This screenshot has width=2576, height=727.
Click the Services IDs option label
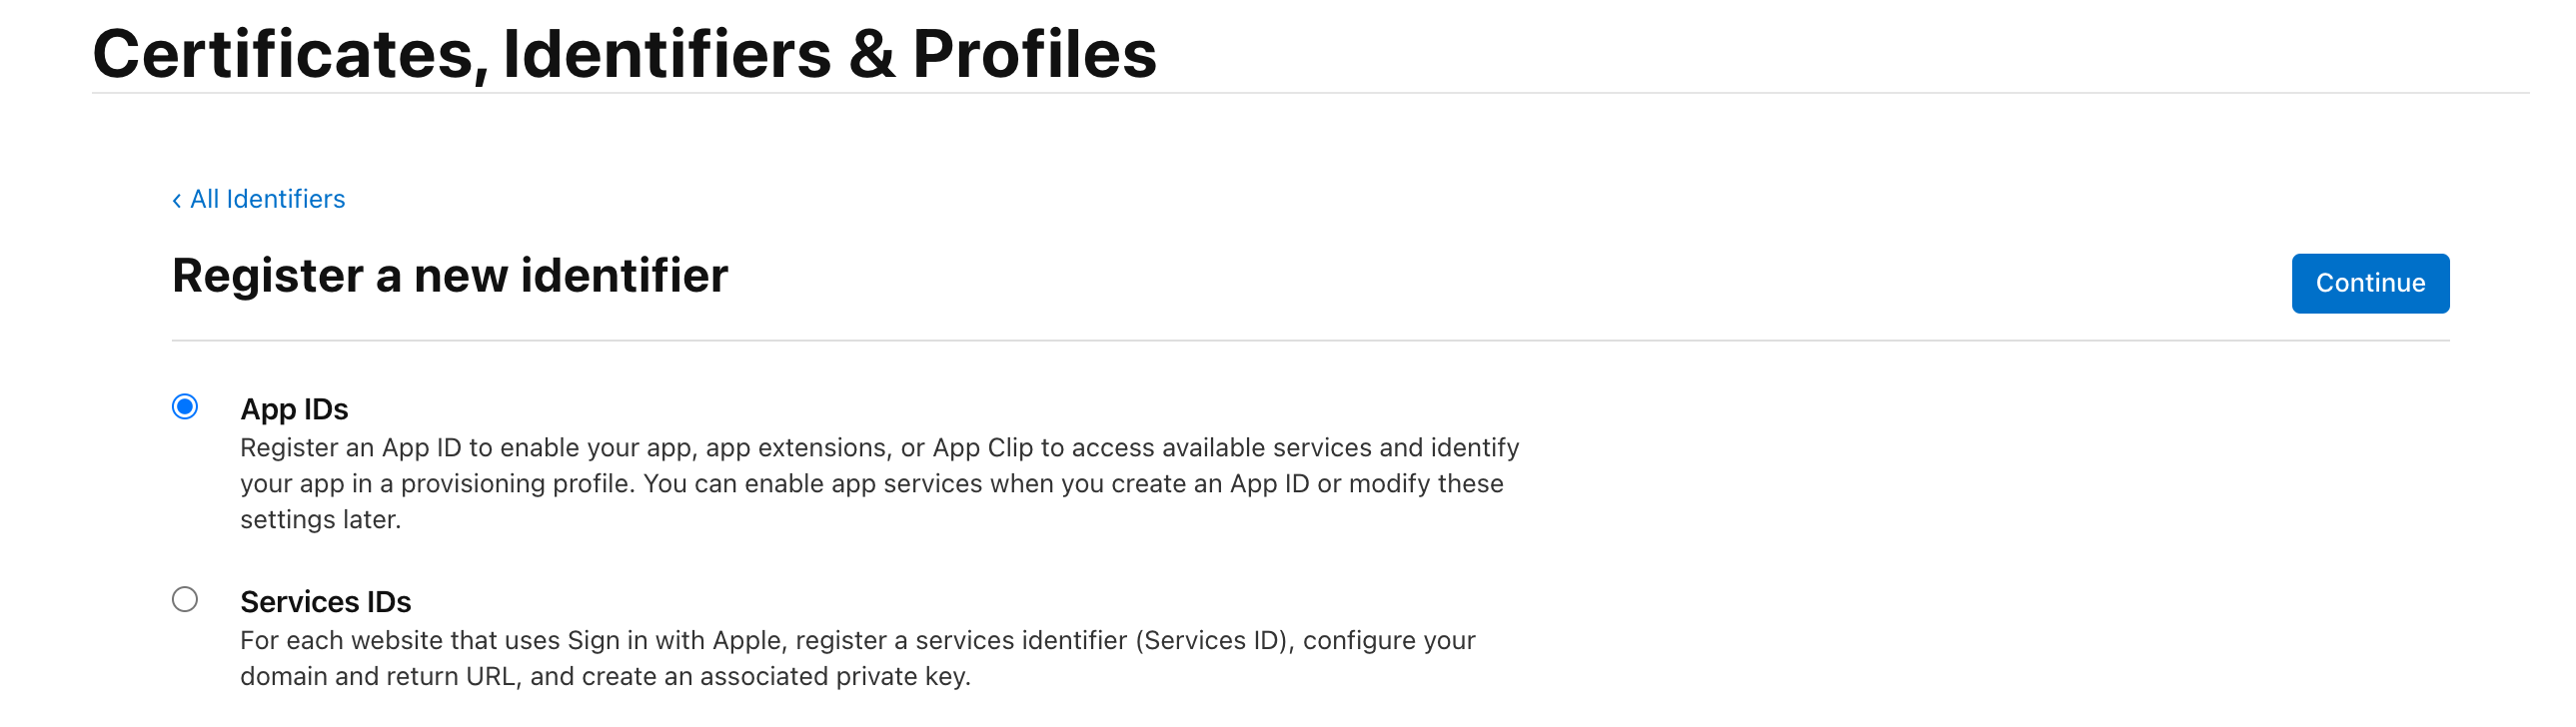tap(325, 602)
